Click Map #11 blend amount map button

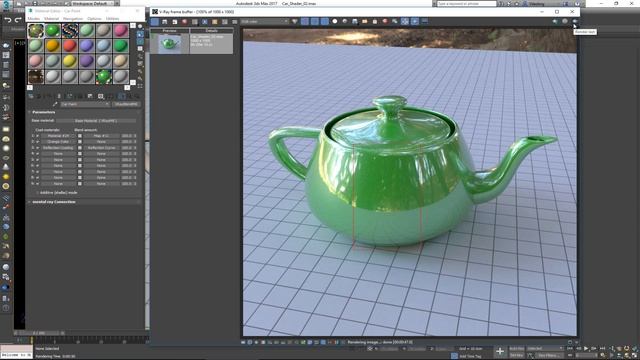pyautogui.click(x=101, y=136)
